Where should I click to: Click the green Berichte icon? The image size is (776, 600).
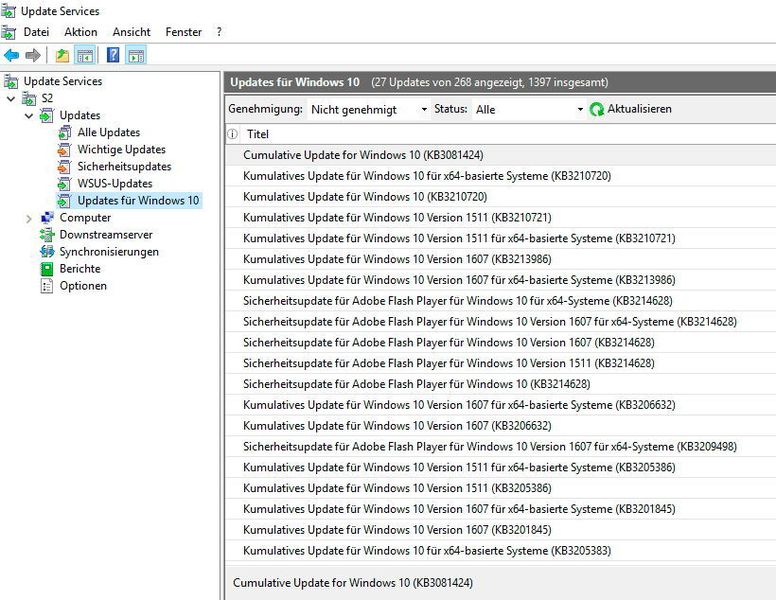[x=47, y=269]
